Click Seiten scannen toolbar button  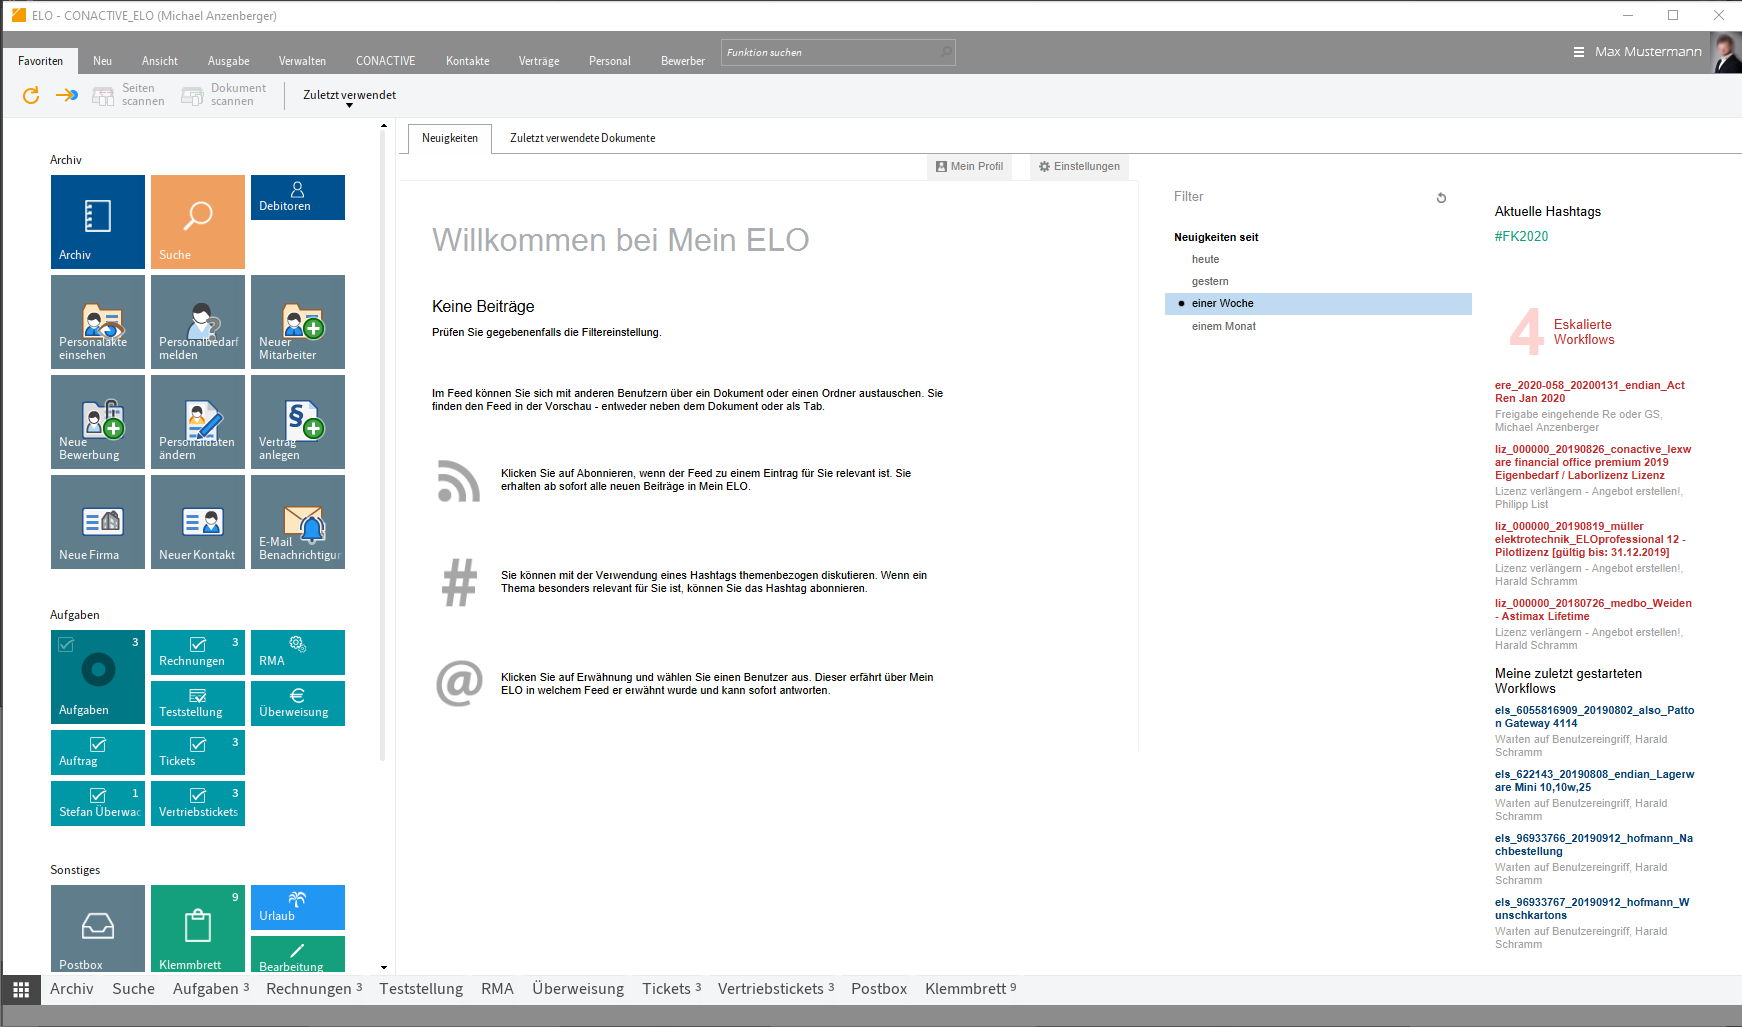[128, 95]
